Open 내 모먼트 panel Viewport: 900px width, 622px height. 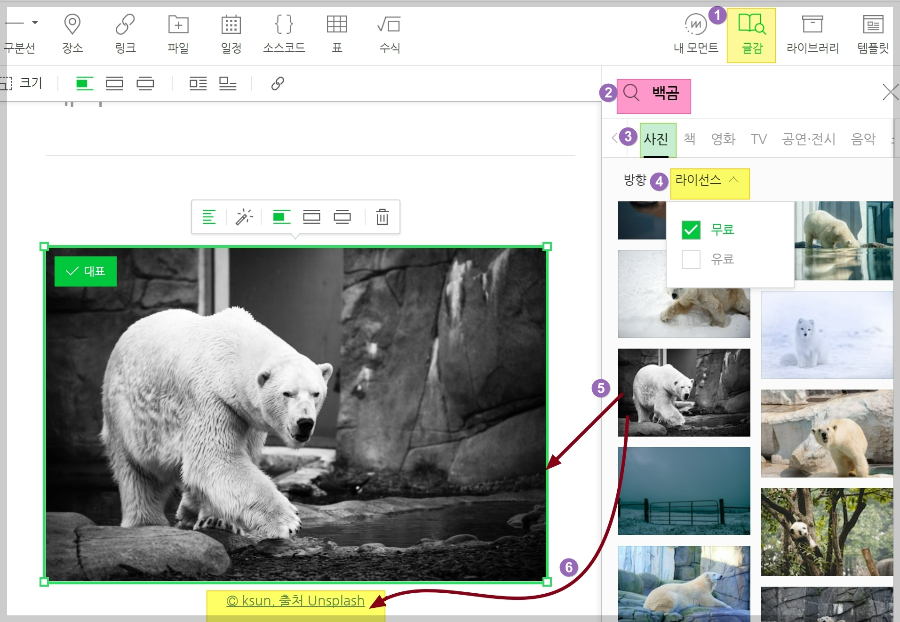[696, 34]
